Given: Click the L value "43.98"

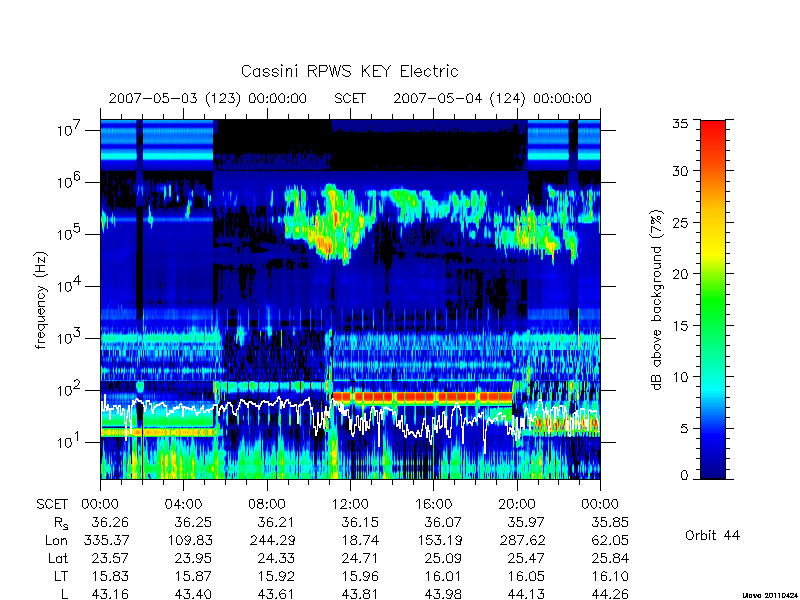Looking at the screenshot, I should click(443, 594).
